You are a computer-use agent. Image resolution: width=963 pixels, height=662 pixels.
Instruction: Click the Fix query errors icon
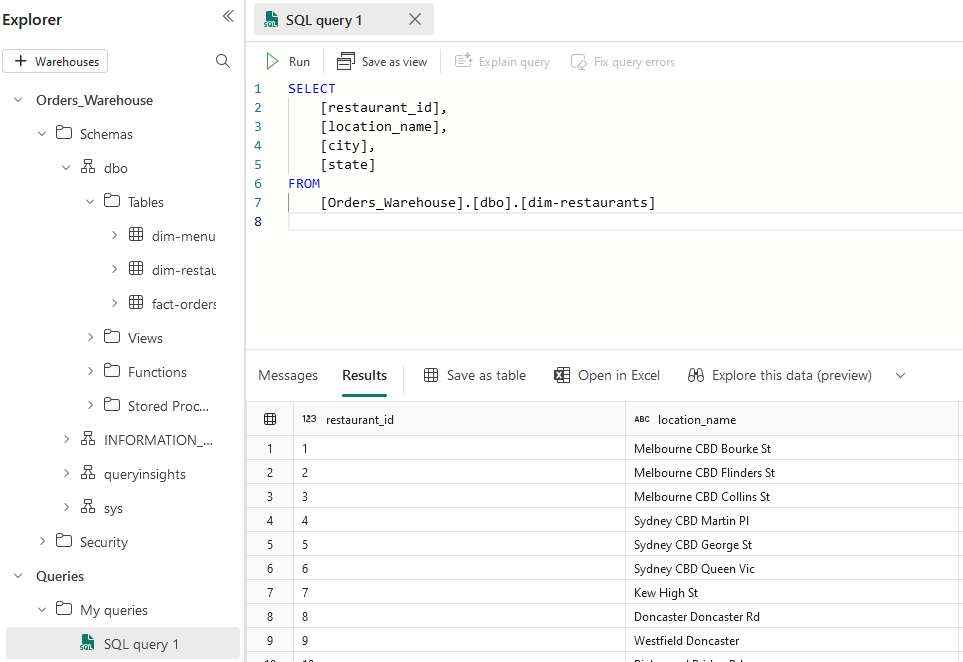[578, 62]
